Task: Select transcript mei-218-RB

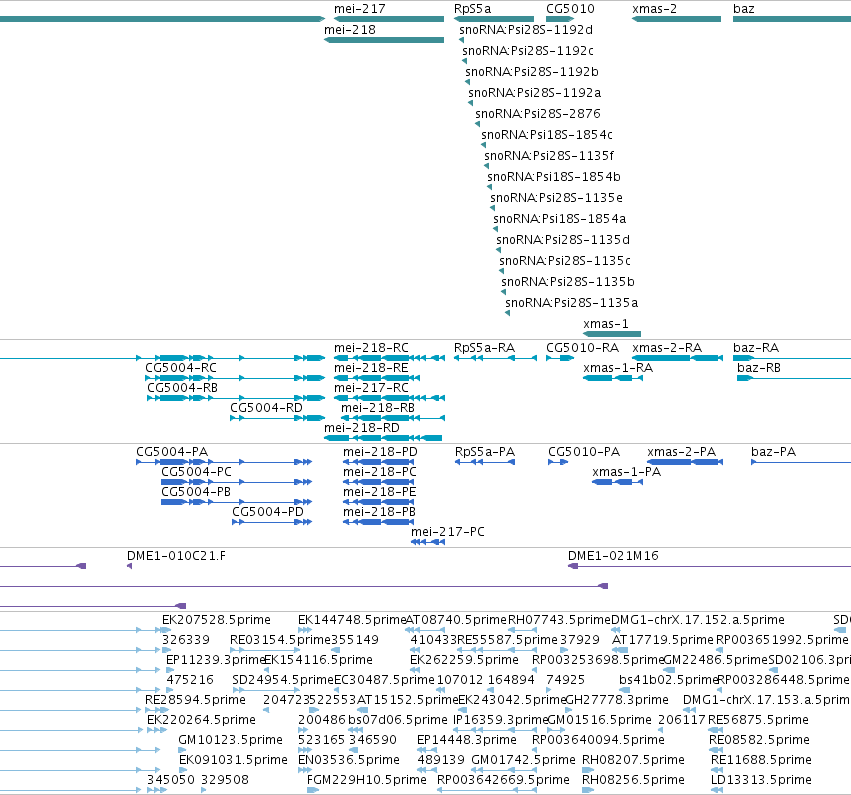Action: click(378, 408)
